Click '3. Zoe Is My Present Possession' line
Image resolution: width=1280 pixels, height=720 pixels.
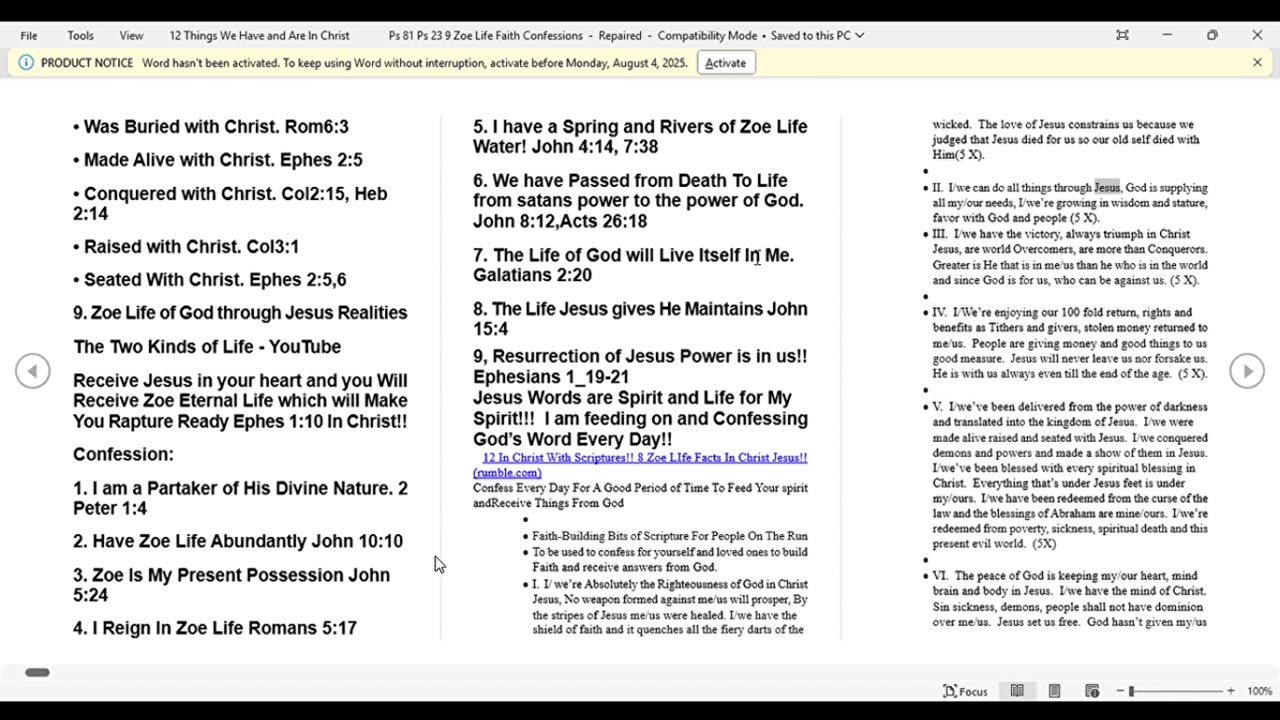(x=231, y=585)
